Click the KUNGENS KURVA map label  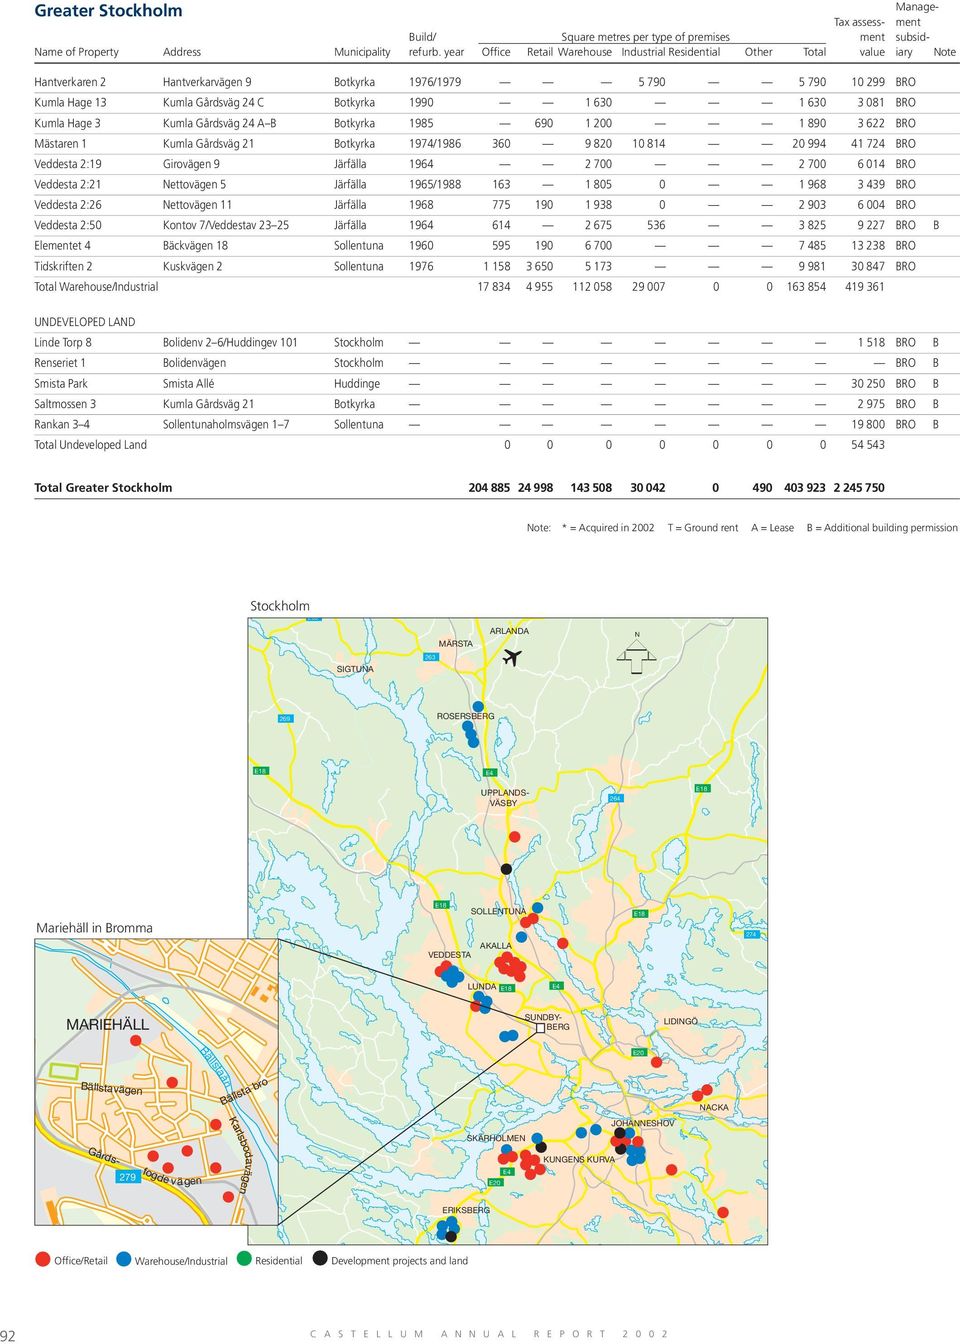[x=579, y=1159]
